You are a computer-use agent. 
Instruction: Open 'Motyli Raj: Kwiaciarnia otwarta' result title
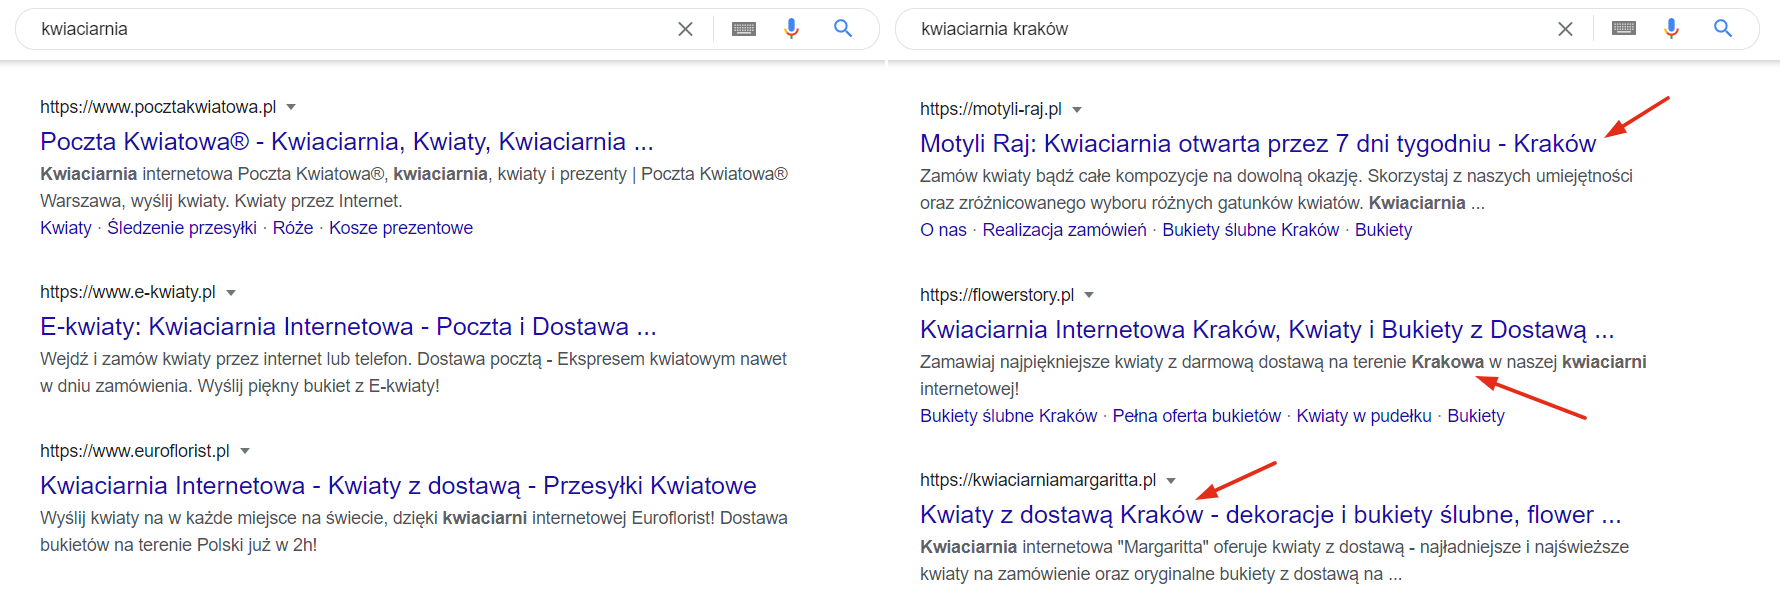pyautogui.click(x=1258, y=144)
